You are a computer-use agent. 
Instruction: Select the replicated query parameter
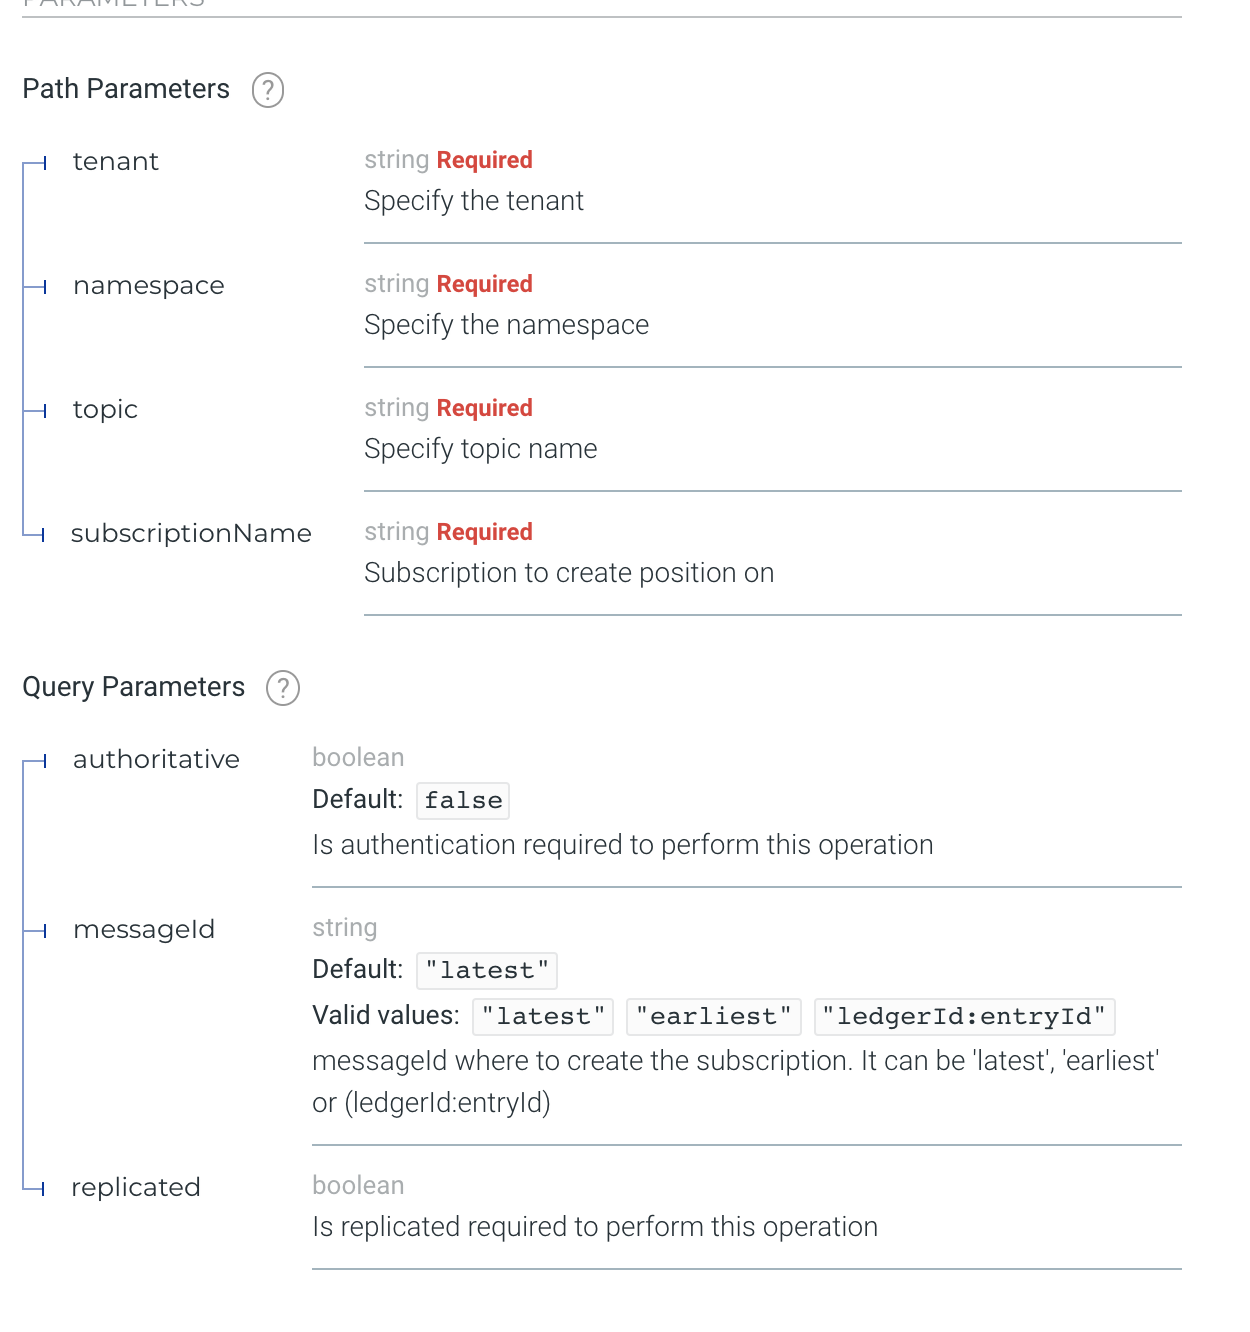click(136, 1188)
